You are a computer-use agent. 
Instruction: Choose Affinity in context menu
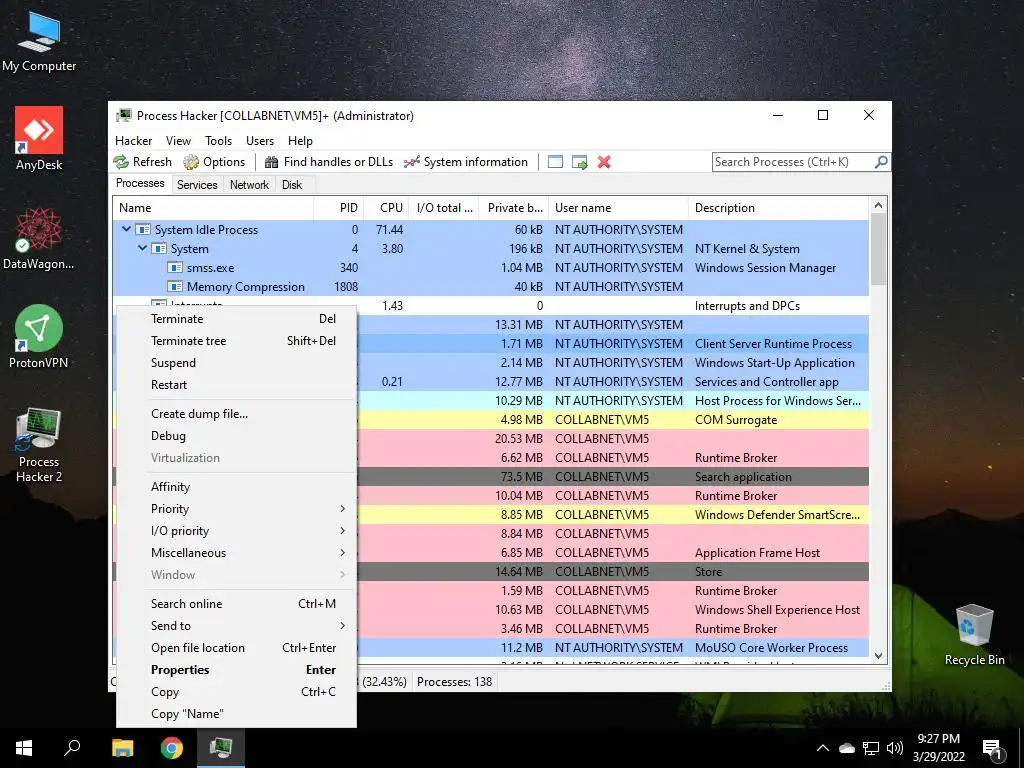point(236,487)
